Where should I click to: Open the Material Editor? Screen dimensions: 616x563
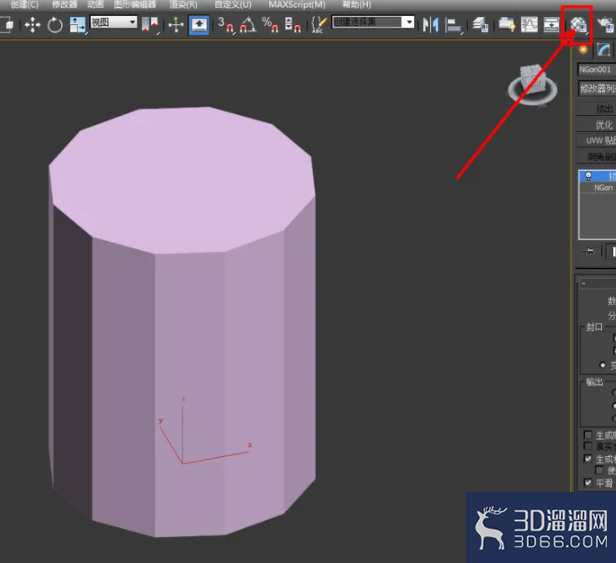coord(578,24)
